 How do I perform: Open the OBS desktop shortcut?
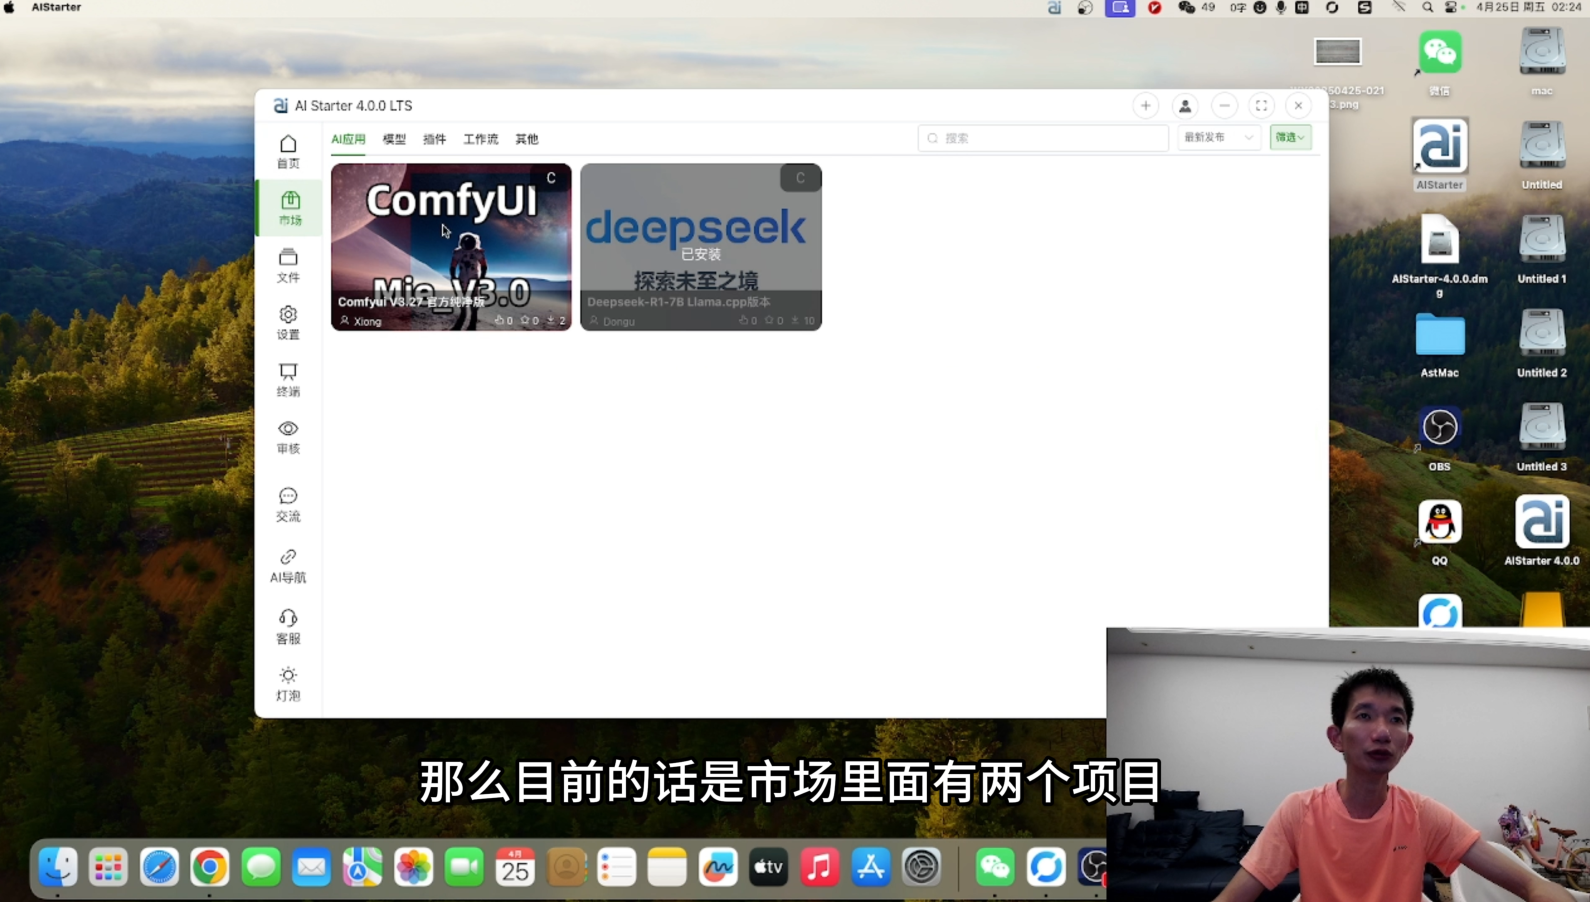point(1440,437)
